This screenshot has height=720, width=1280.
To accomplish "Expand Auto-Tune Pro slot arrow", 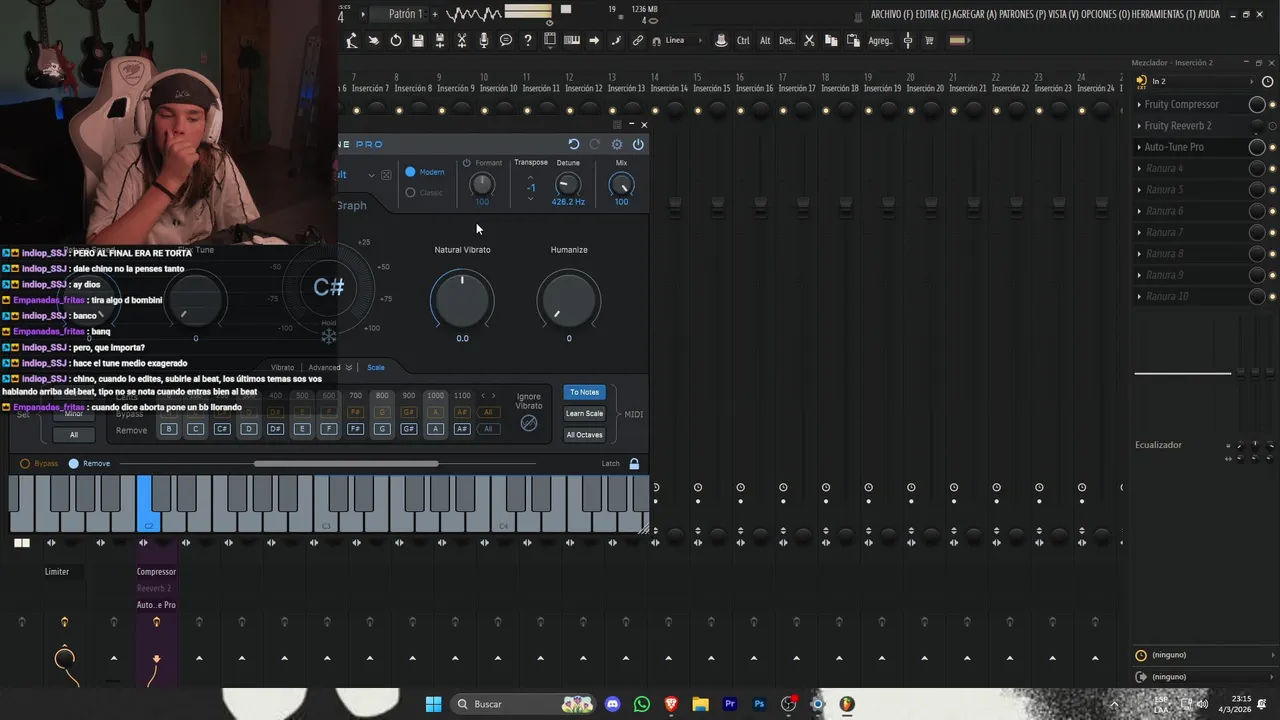I will pos(1139,147).
